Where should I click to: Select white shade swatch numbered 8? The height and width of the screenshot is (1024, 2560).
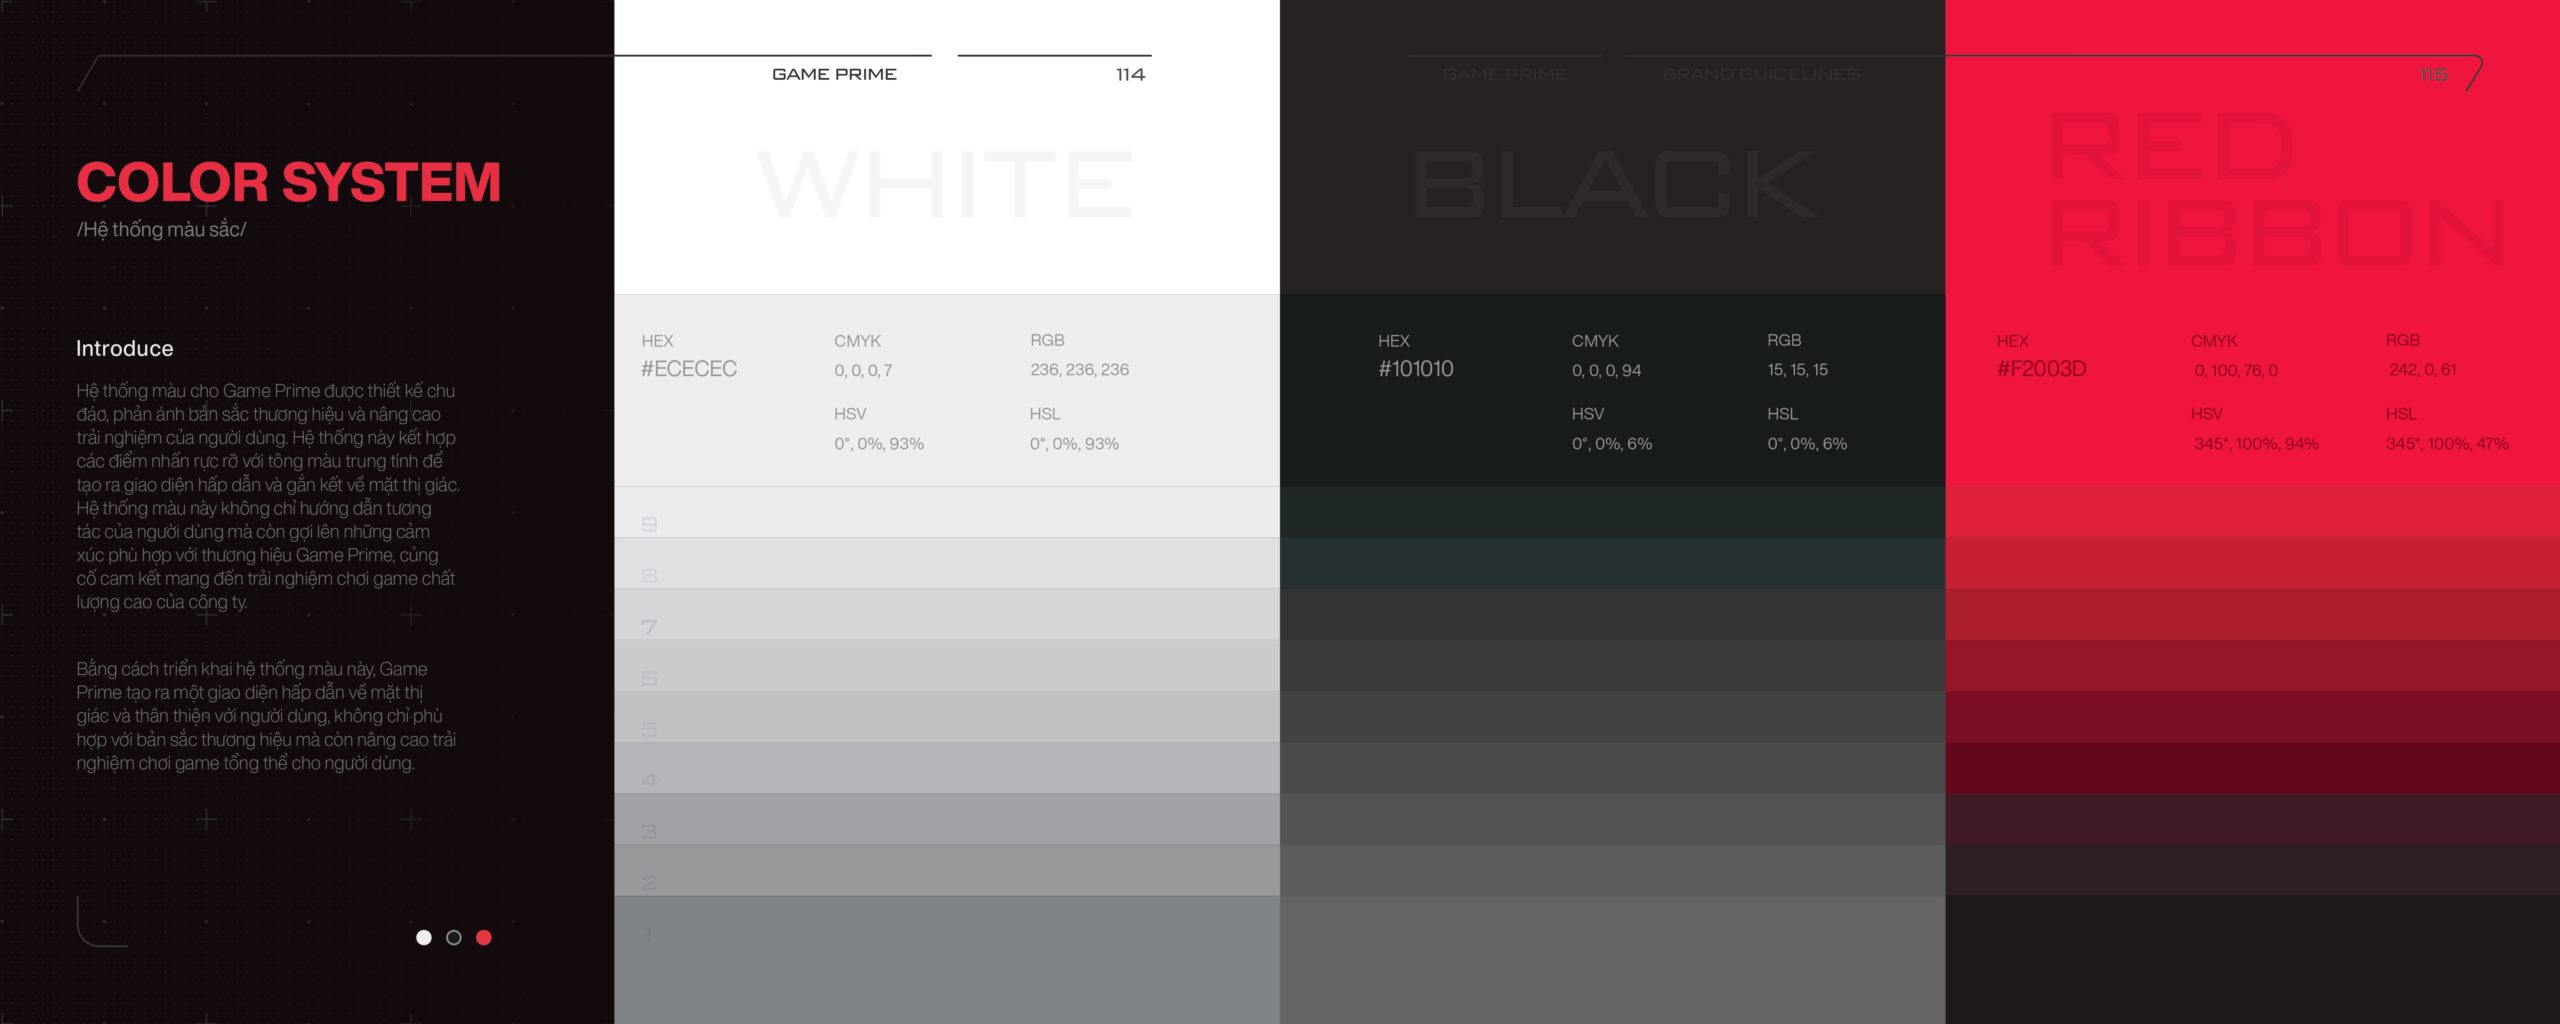click(x=947, y=563)
